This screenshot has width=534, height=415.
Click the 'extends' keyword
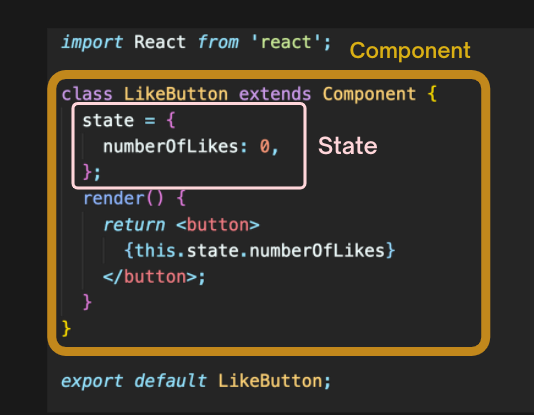275,94
